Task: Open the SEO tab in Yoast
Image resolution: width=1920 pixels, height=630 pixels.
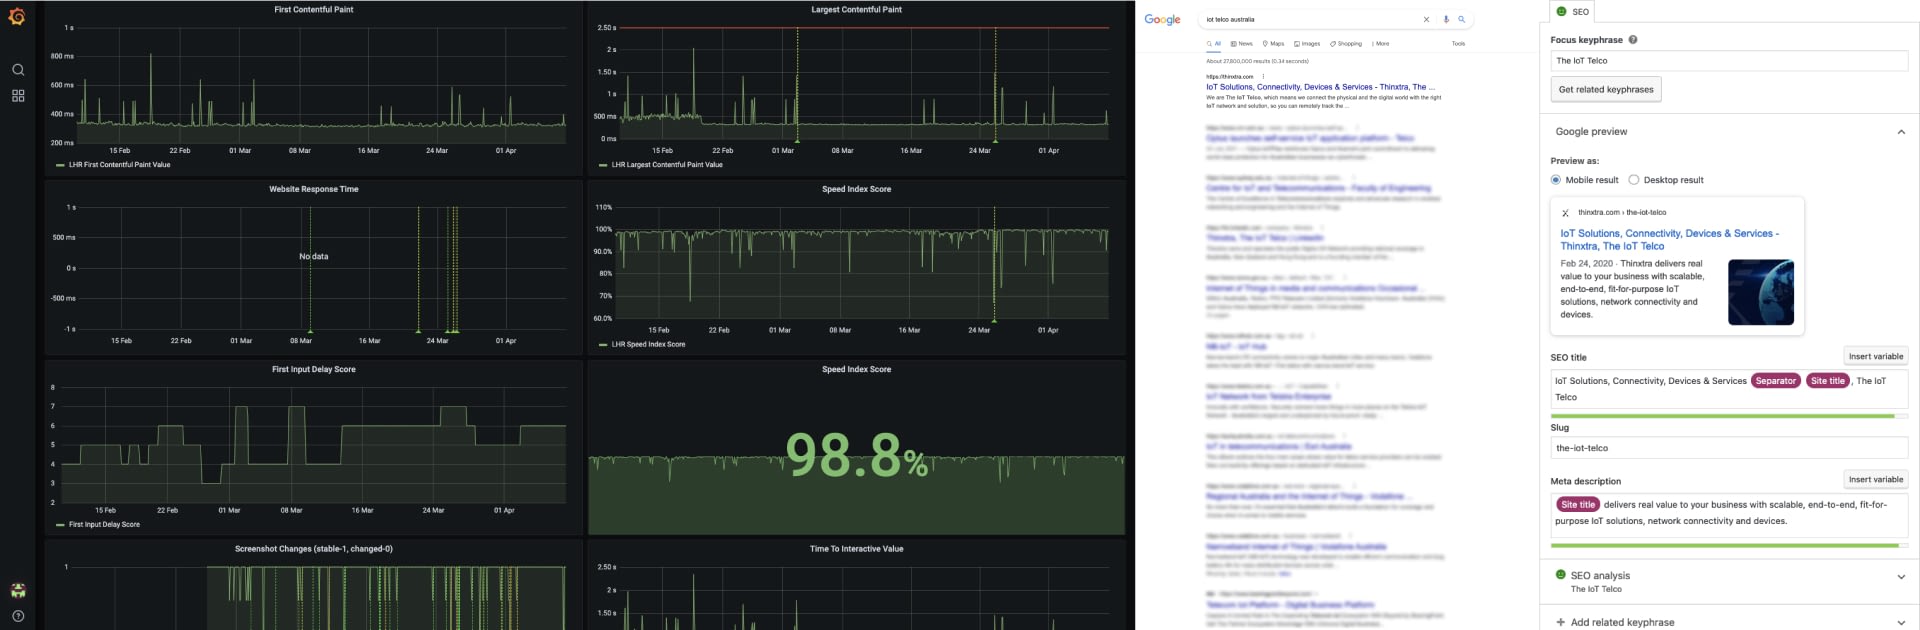Action: pos(1572,11)
